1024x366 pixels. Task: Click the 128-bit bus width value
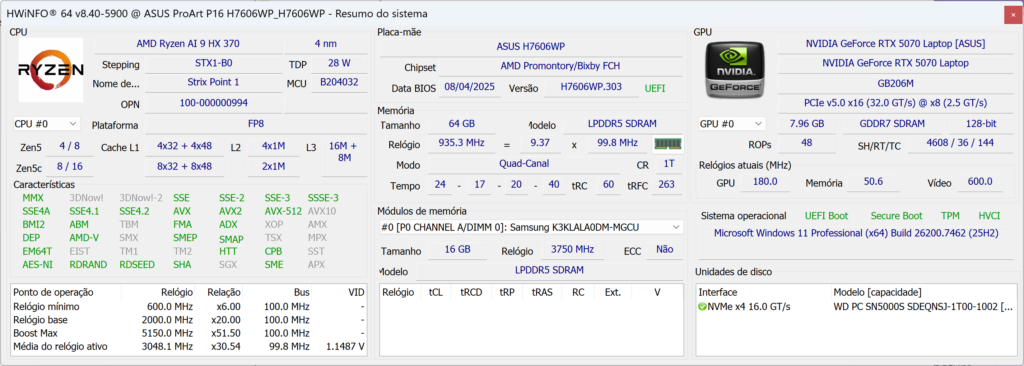tap(980, 124)
